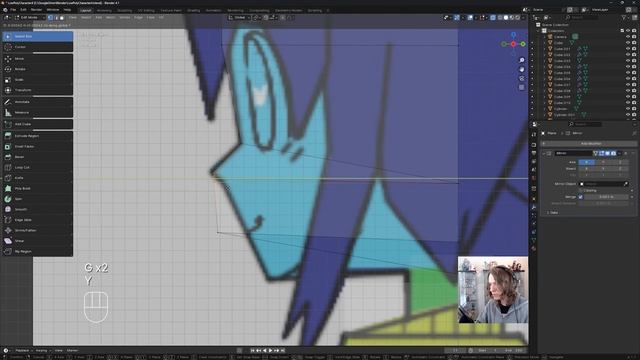Select the Move tool
This screenshot has width=640, height=360.
pyautogui.click(x=38, y=59)
